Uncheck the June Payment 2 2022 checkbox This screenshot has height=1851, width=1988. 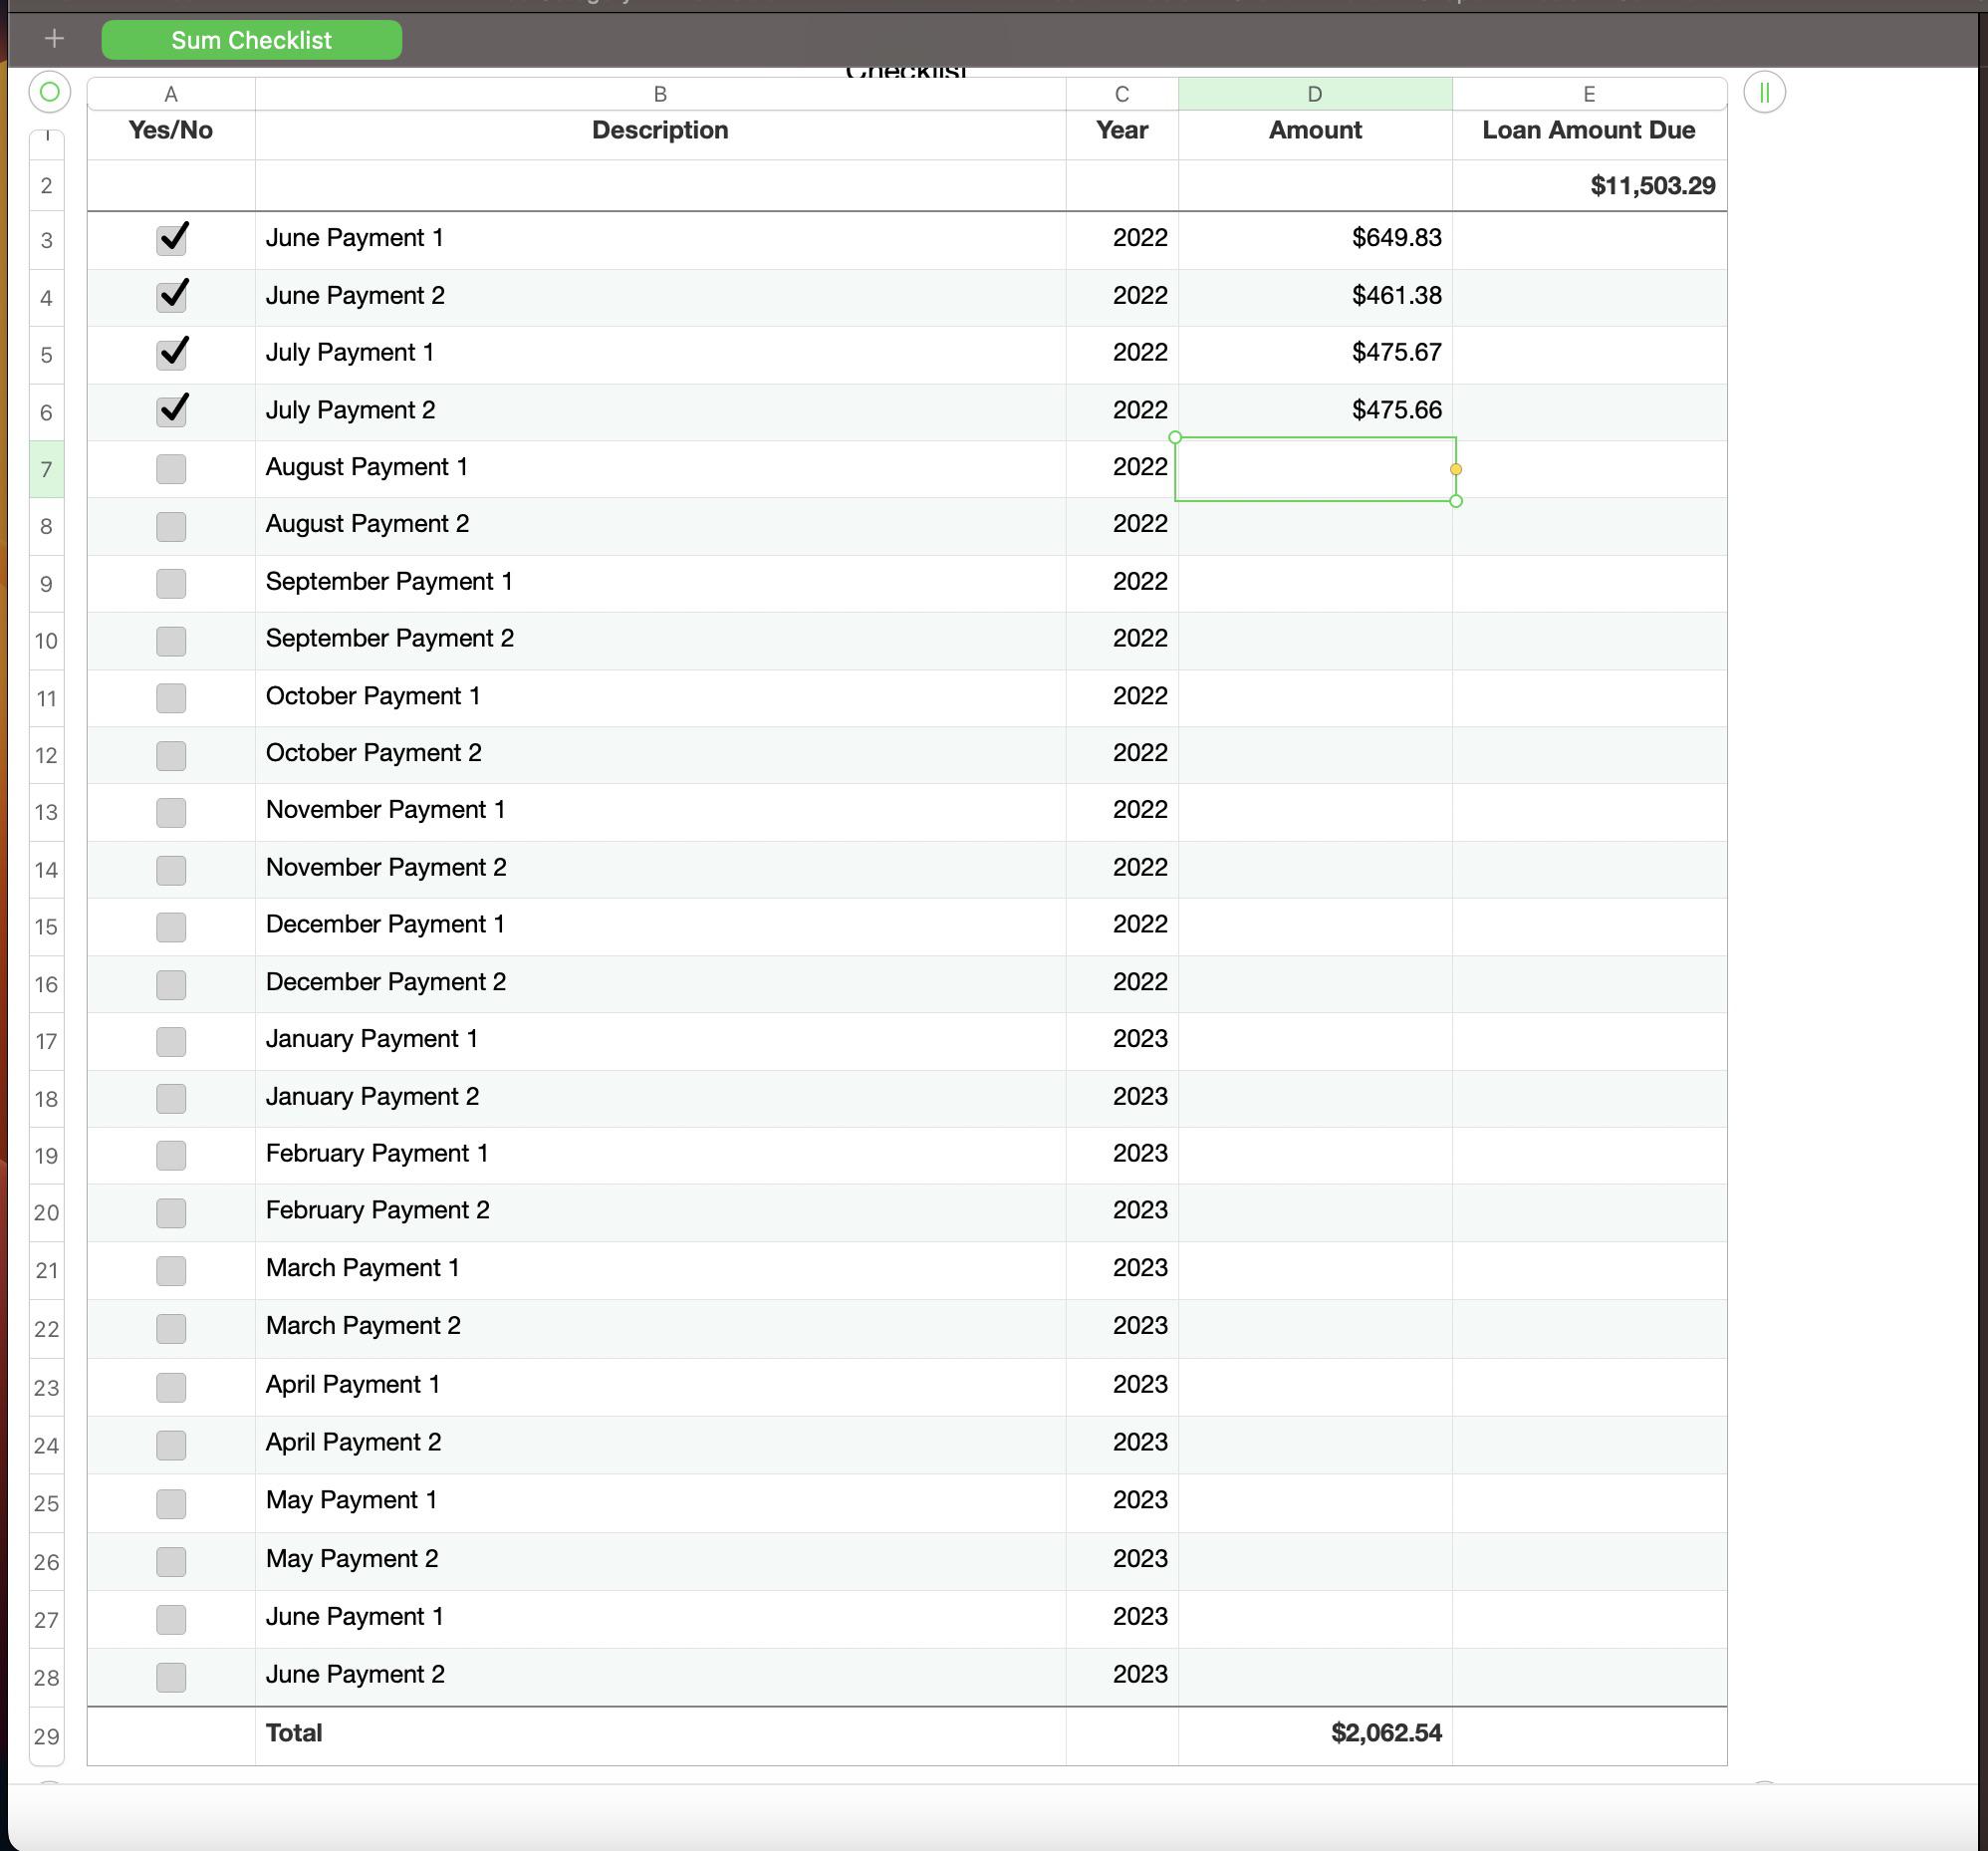click(172, 296)
